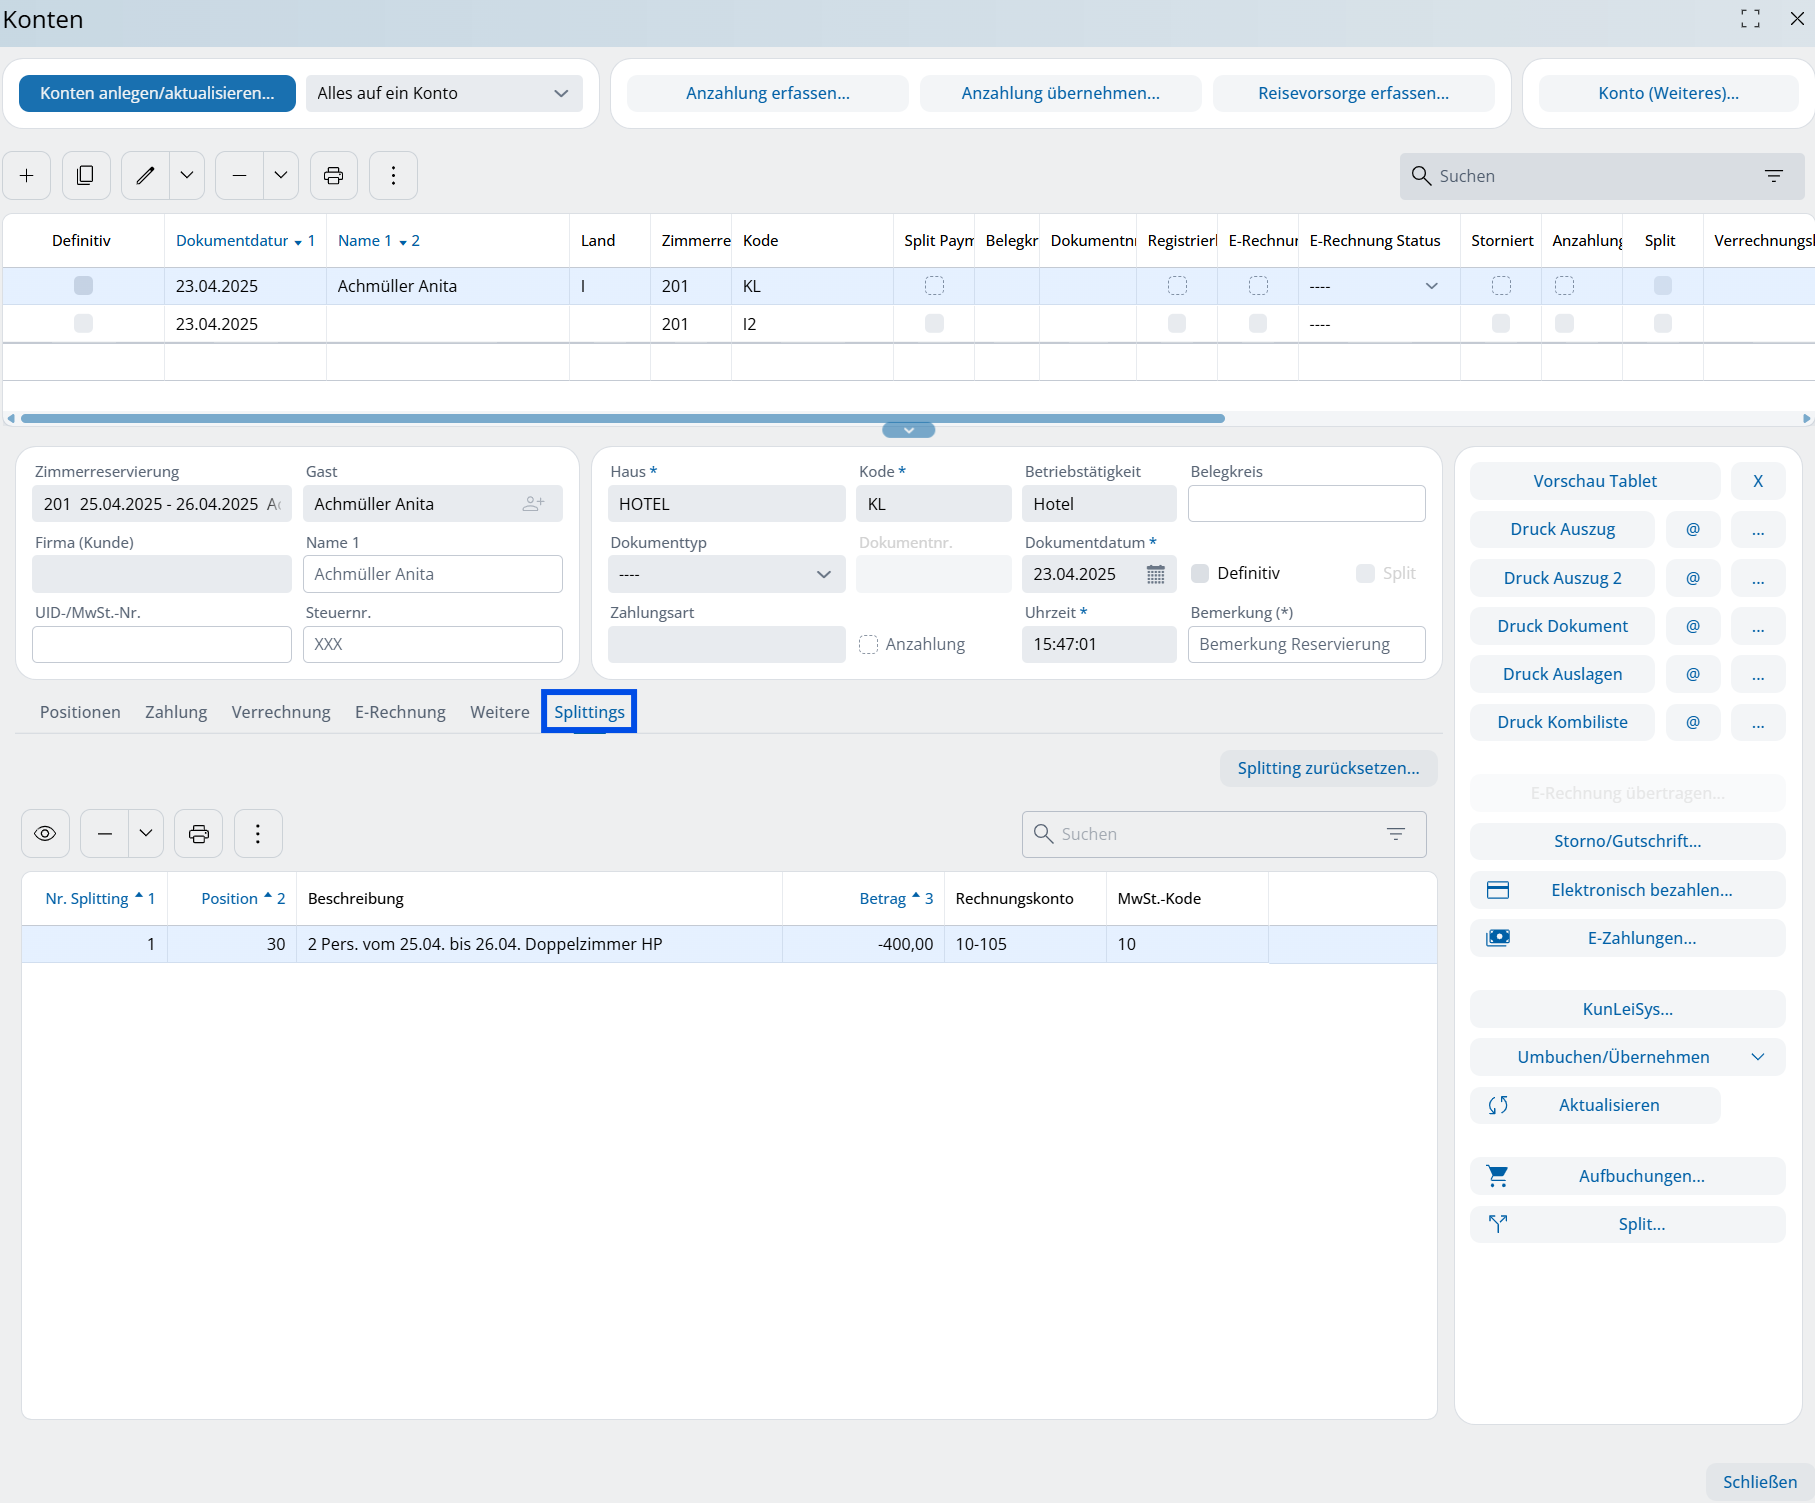Switch to the E-Rechnung tab
This screenshot has width=1815, height=1503.
[x=400, y=712]
